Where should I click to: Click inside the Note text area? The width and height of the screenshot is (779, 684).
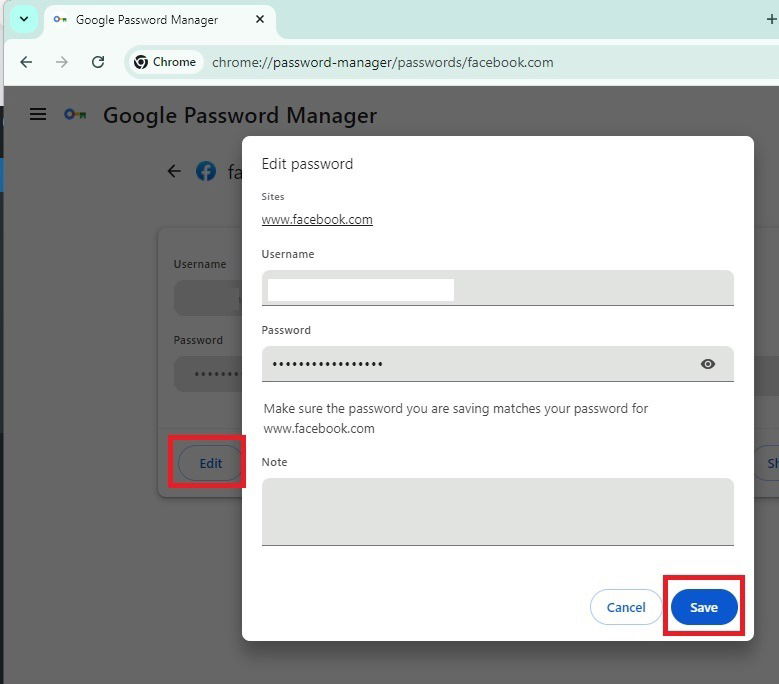pyautogui.click(x=497, y=512)
